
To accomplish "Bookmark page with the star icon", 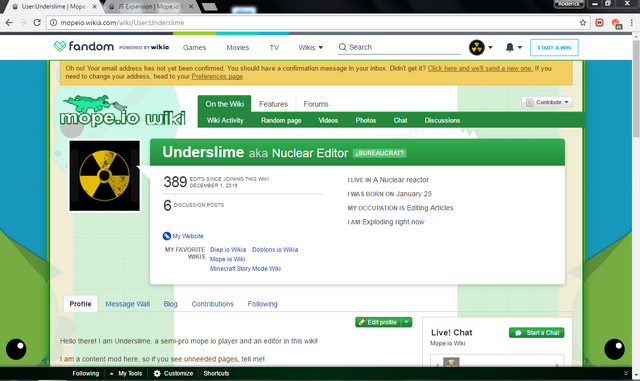I will pos(582,23).
